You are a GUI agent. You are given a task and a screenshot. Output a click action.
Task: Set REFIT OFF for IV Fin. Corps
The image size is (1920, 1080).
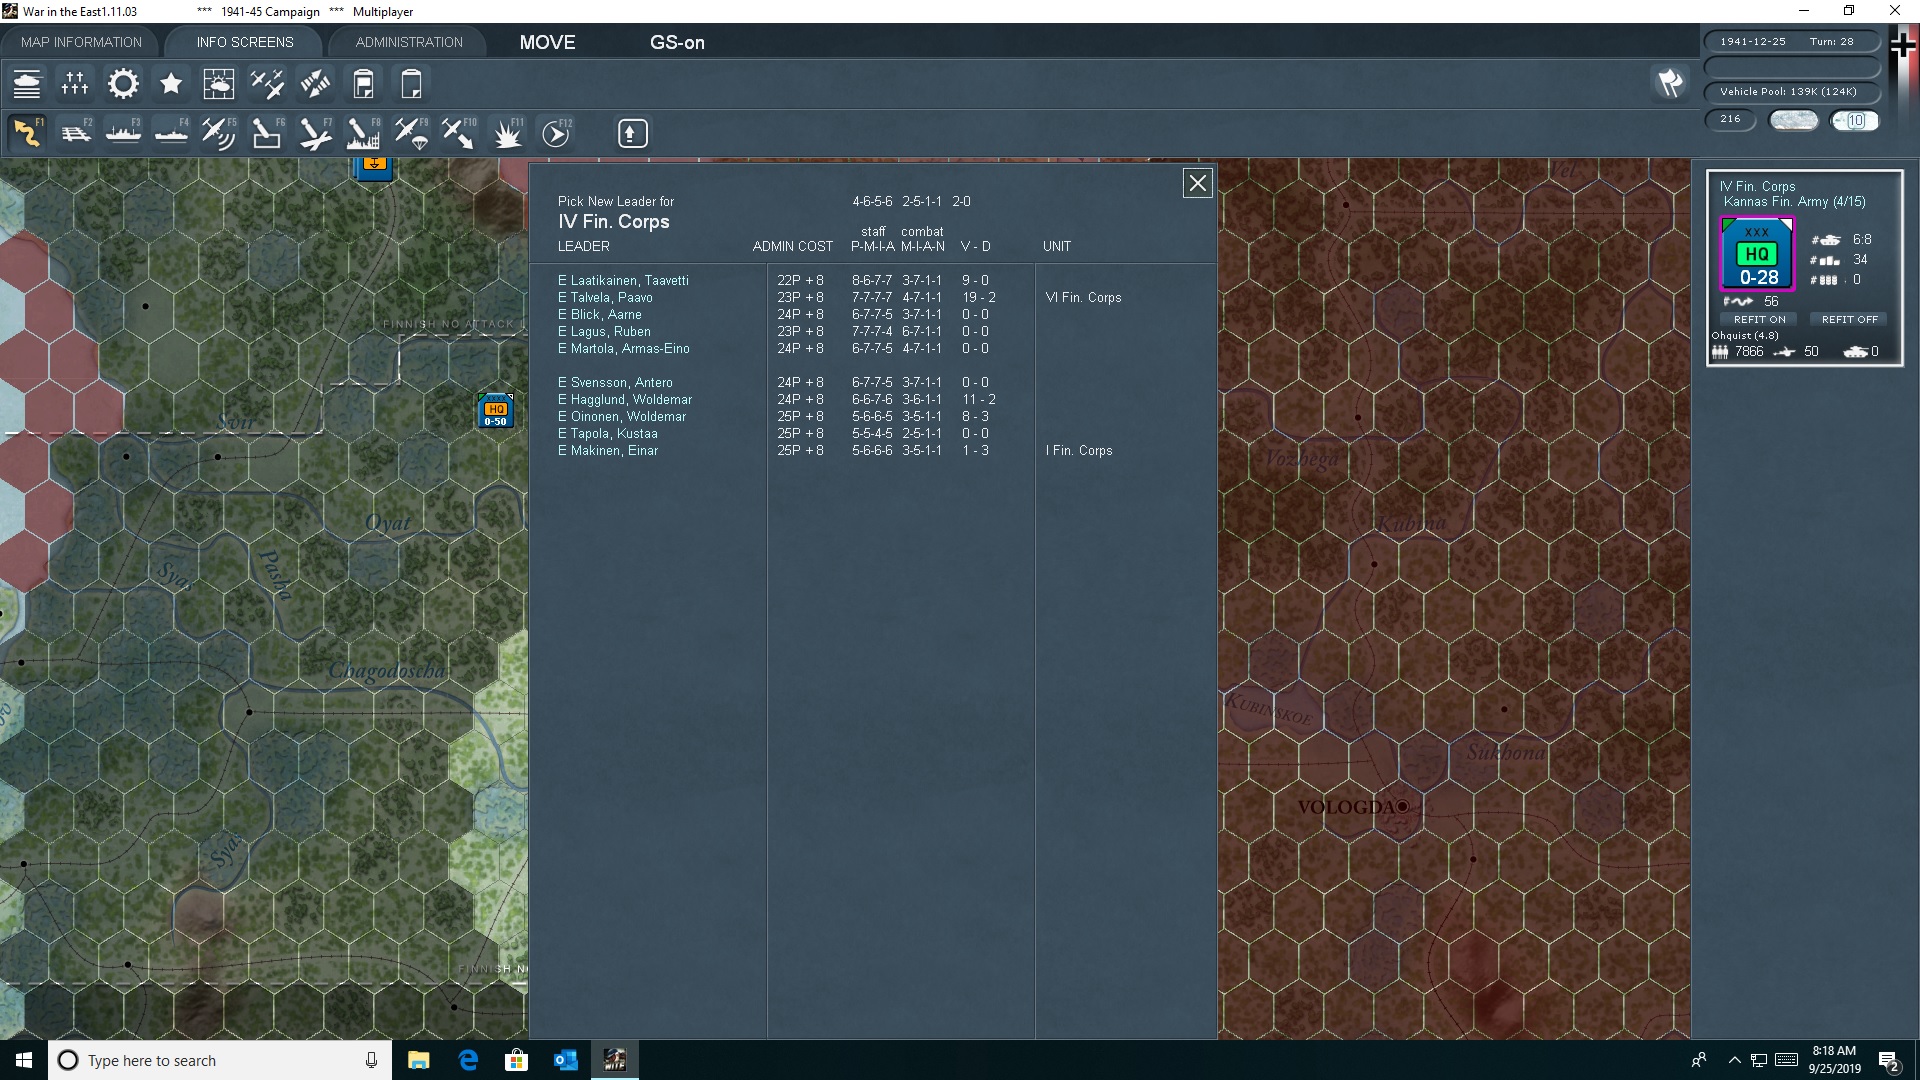[x=1848, y=318]
